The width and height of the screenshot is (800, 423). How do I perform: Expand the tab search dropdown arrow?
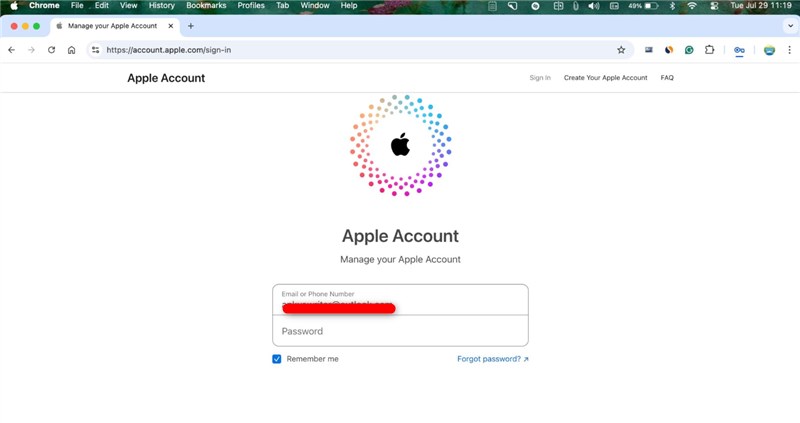(x=790, y=26)
